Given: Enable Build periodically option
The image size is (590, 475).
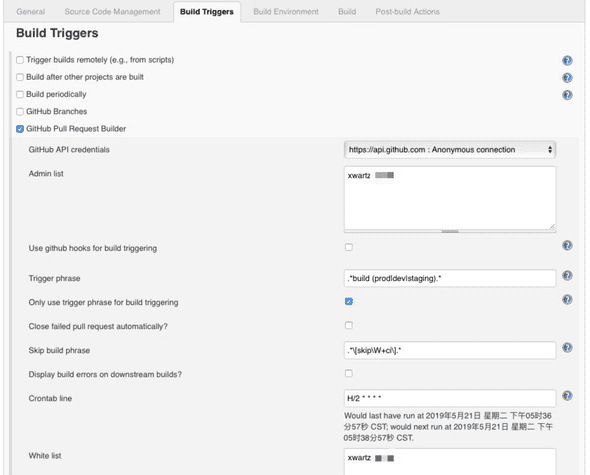Looking at the screenshot, I should point(20,94).
